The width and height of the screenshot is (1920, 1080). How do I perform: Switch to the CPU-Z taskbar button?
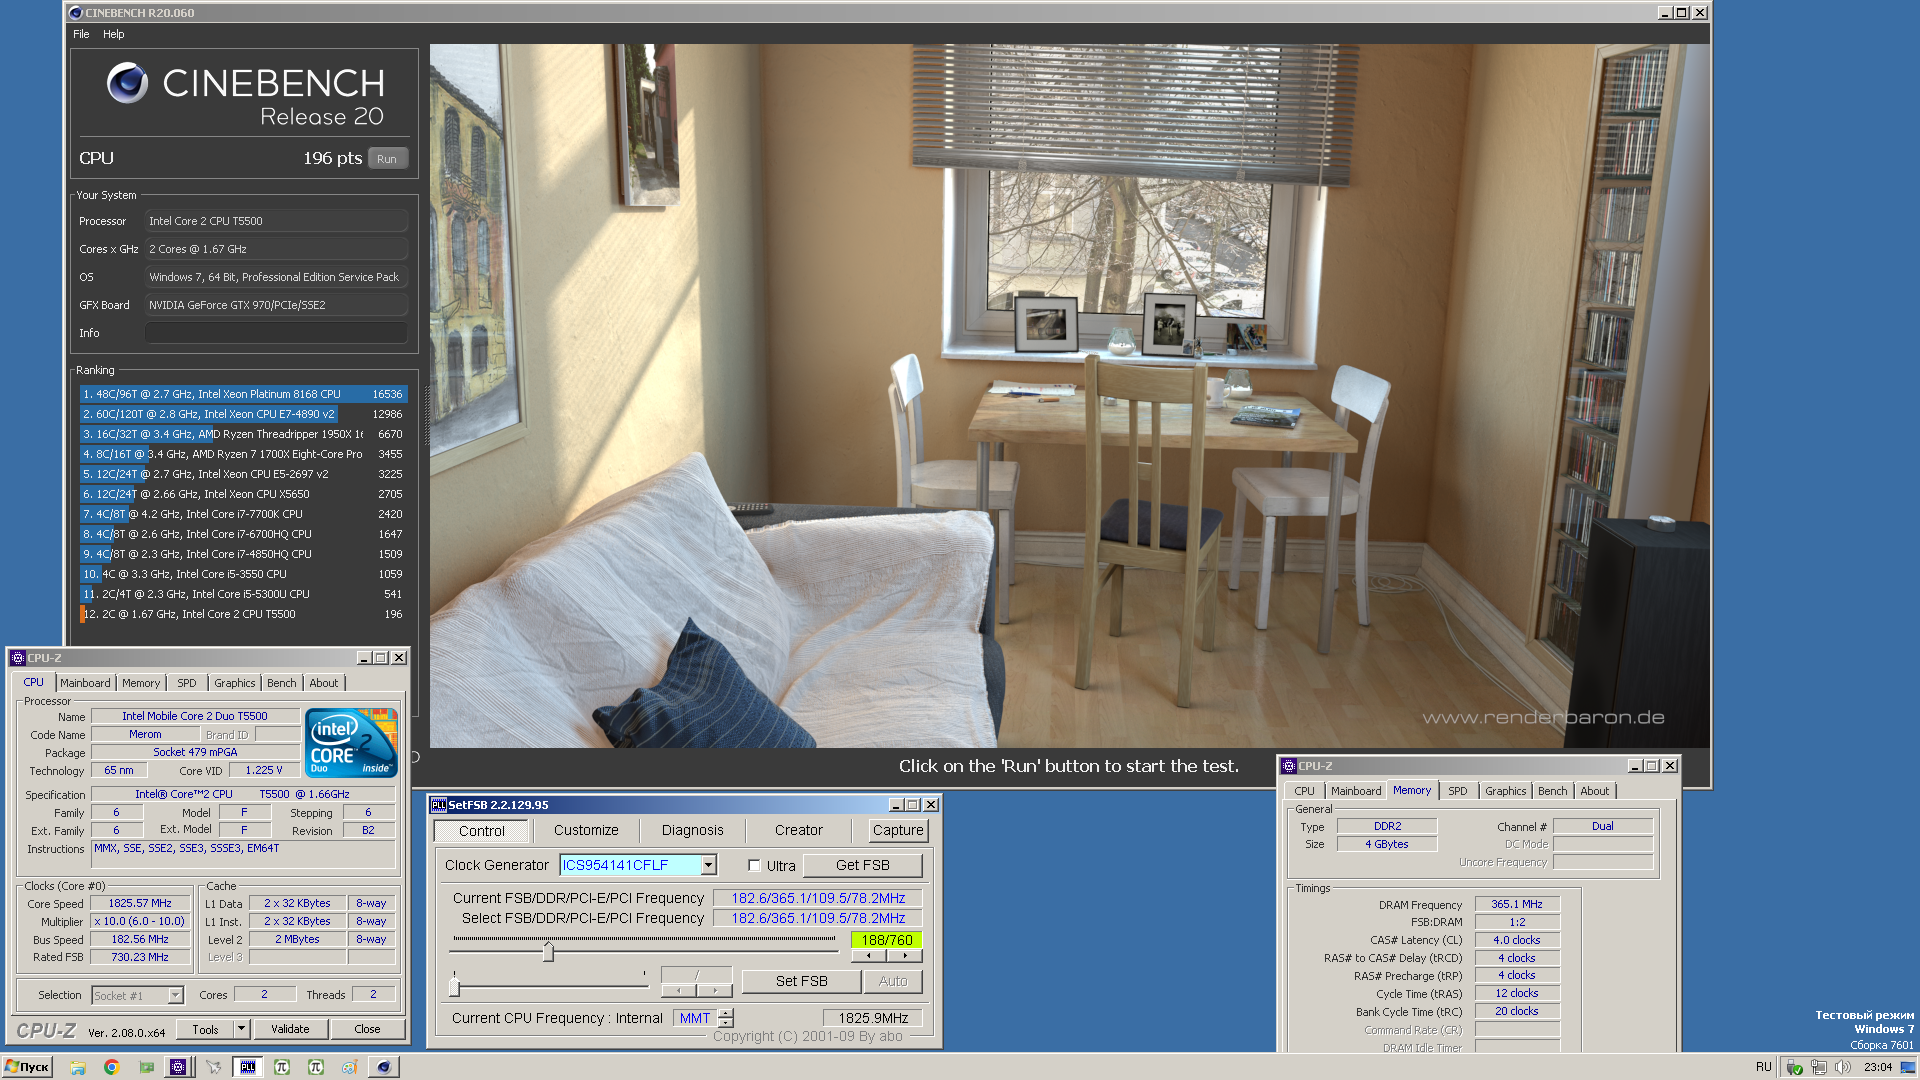click(178, 1067)
